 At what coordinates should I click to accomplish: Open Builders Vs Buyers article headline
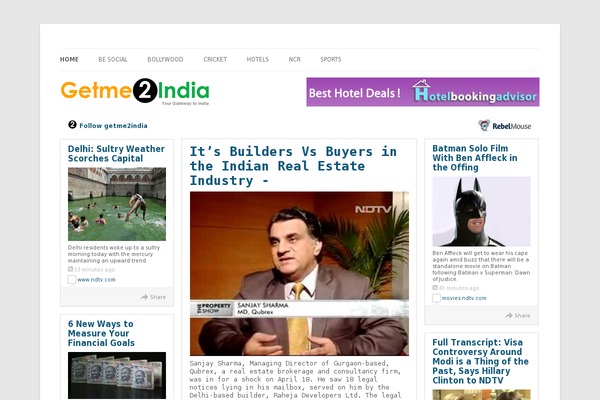point(293,166)
